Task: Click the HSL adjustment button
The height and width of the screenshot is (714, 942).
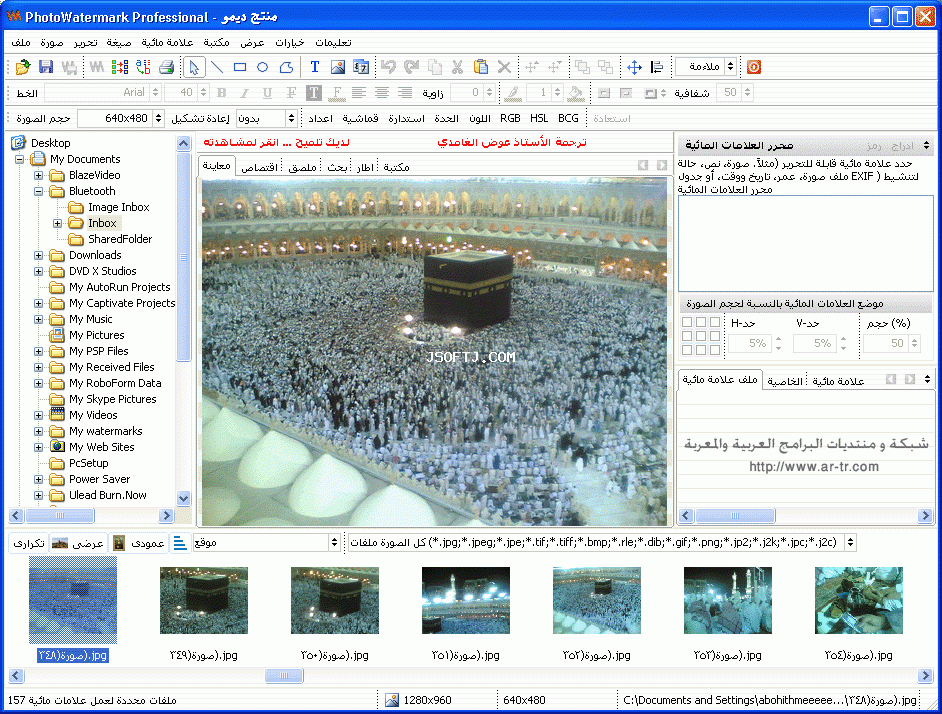Action: click(x=539, y=118)
